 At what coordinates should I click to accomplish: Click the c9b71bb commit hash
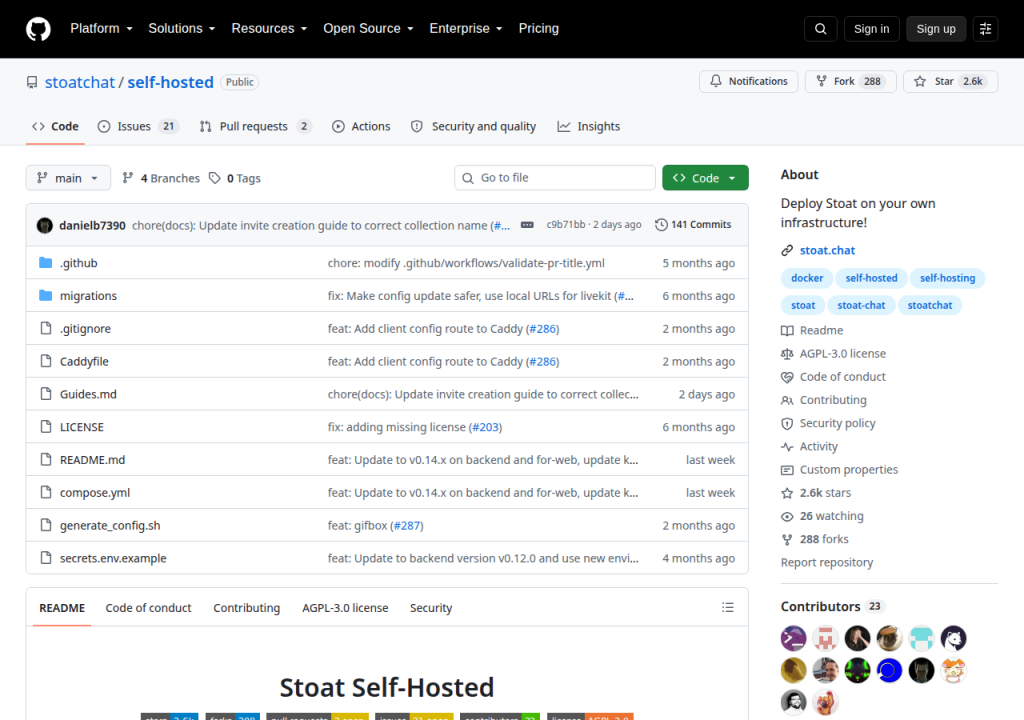566,224
